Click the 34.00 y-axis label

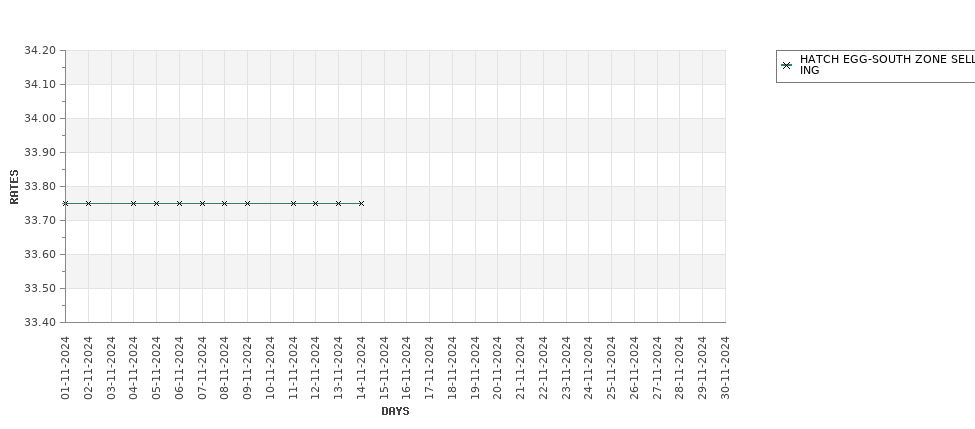[x=40, y=118]
